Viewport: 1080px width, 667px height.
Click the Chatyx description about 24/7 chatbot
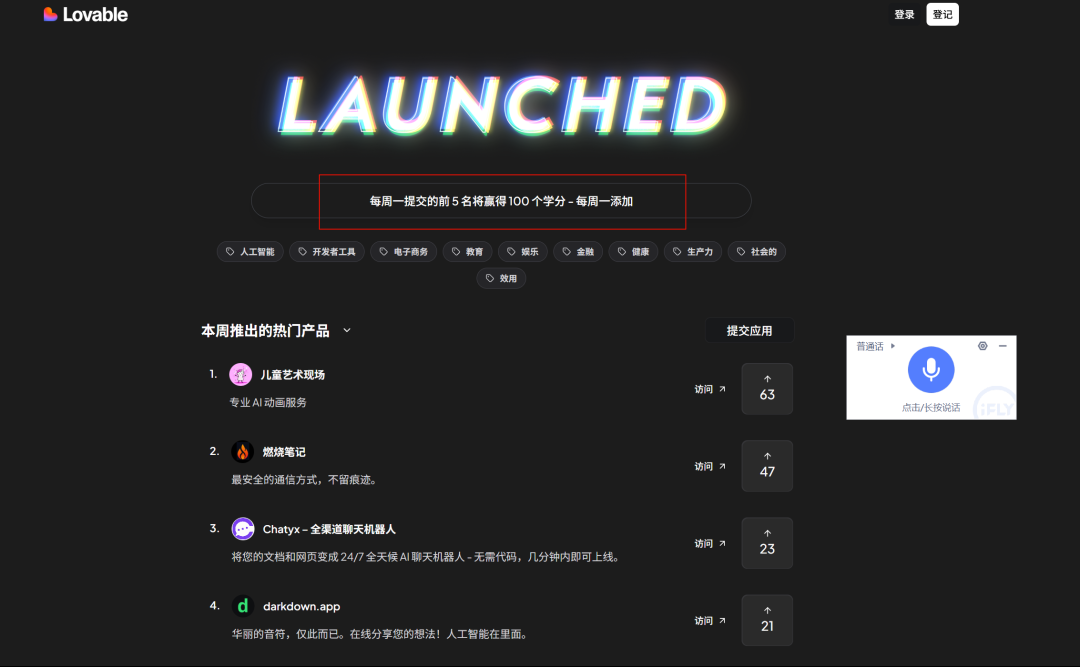pos(426,557)
